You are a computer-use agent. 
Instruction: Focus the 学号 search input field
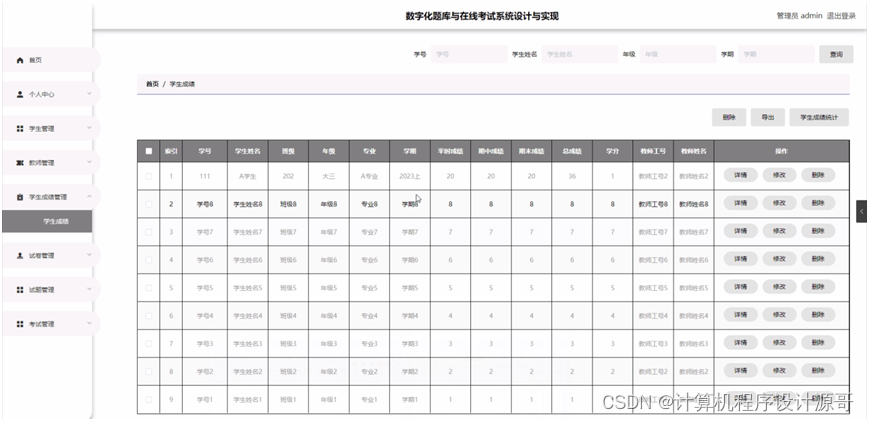coord(469,54)
